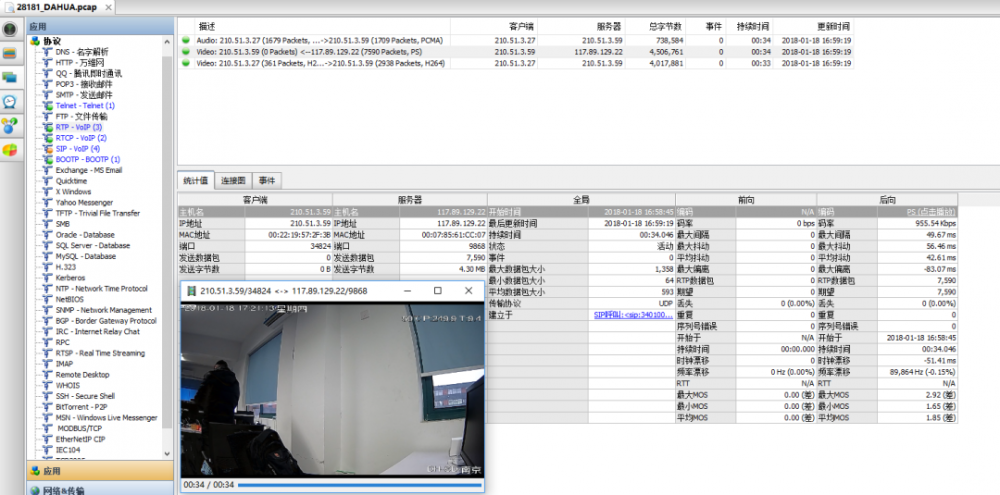This screenshot has height=495, width=1000.
Task: Close the 28181_DAHUA.pcap tab
Action: pos(108,8)
